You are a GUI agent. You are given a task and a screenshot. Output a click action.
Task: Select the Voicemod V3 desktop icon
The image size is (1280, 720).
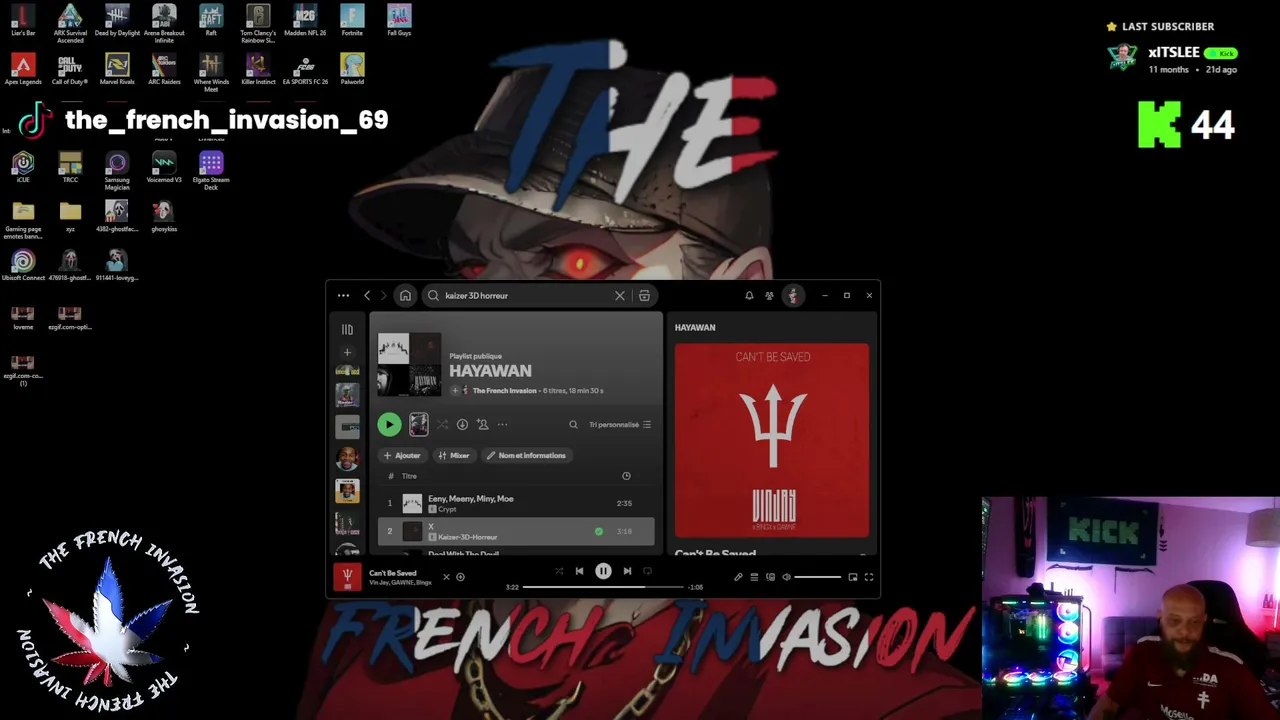point(164,167)
